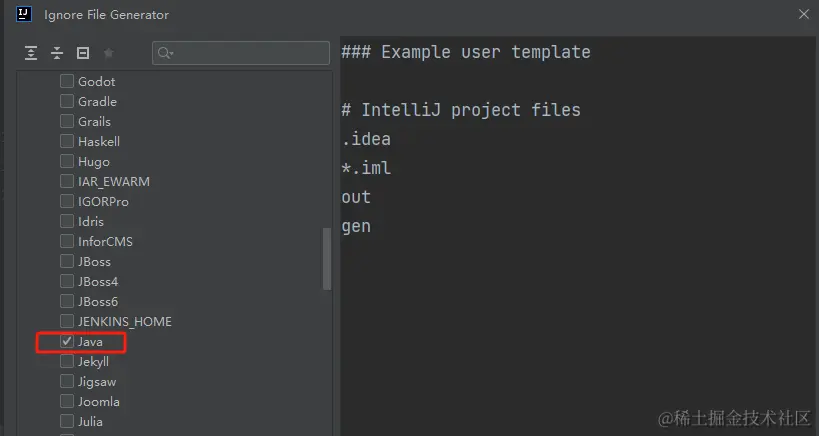Toggle the Julia template checkbox
This screenshot has height=436, width=819.
coord(67,422)
